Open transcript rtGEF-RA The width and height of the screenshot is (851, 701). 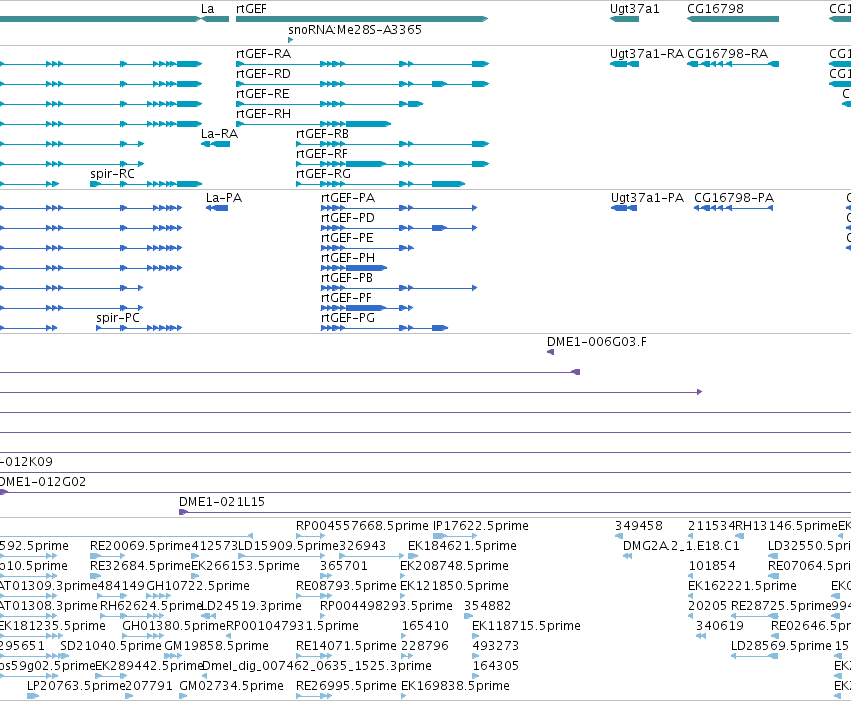pos(264,54)
